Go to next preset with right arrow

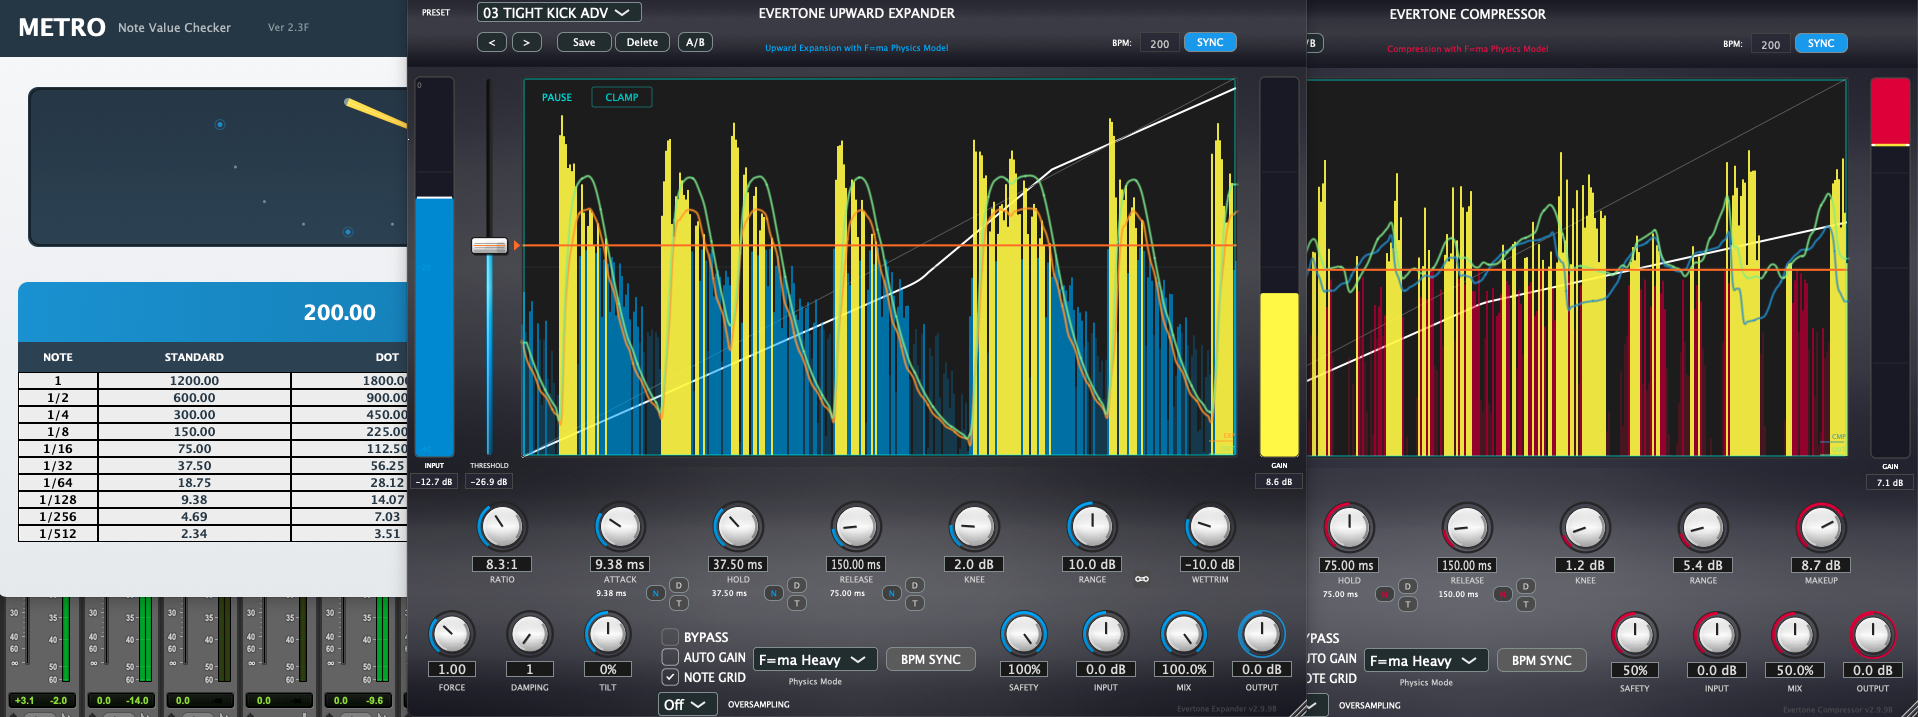(x=526, y=42)
